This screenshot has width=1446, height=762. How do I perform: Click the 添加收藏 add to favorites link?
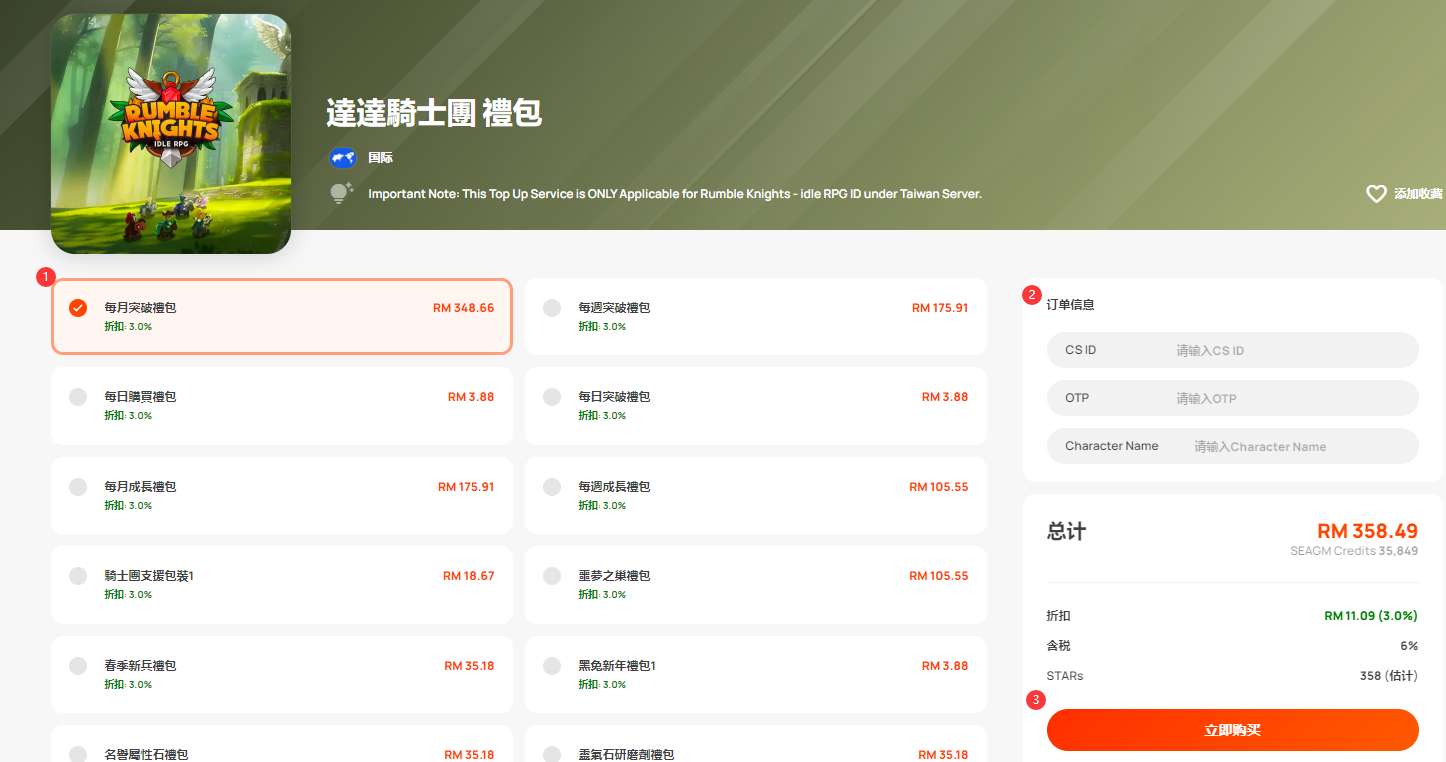click(1418, 194)
